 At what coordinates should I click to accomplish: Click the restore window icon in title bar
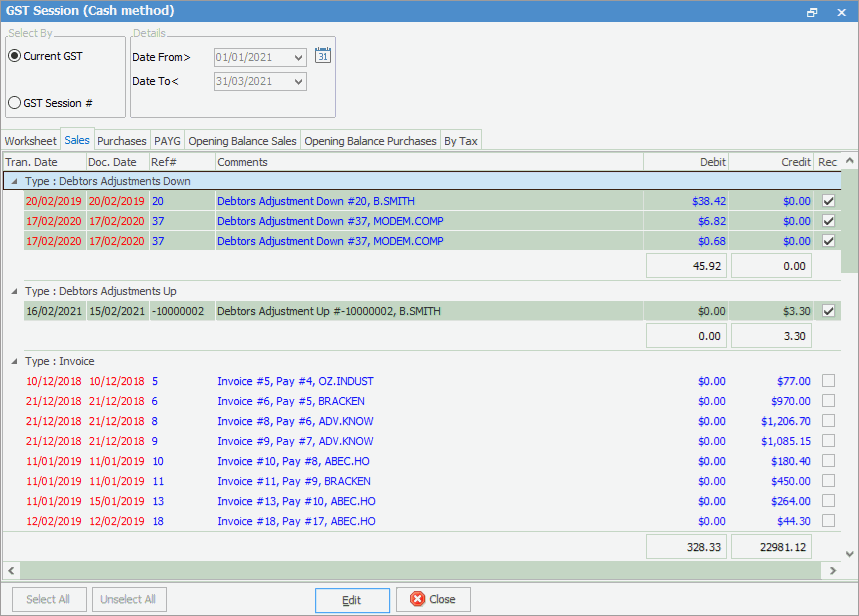pos(812,12)
